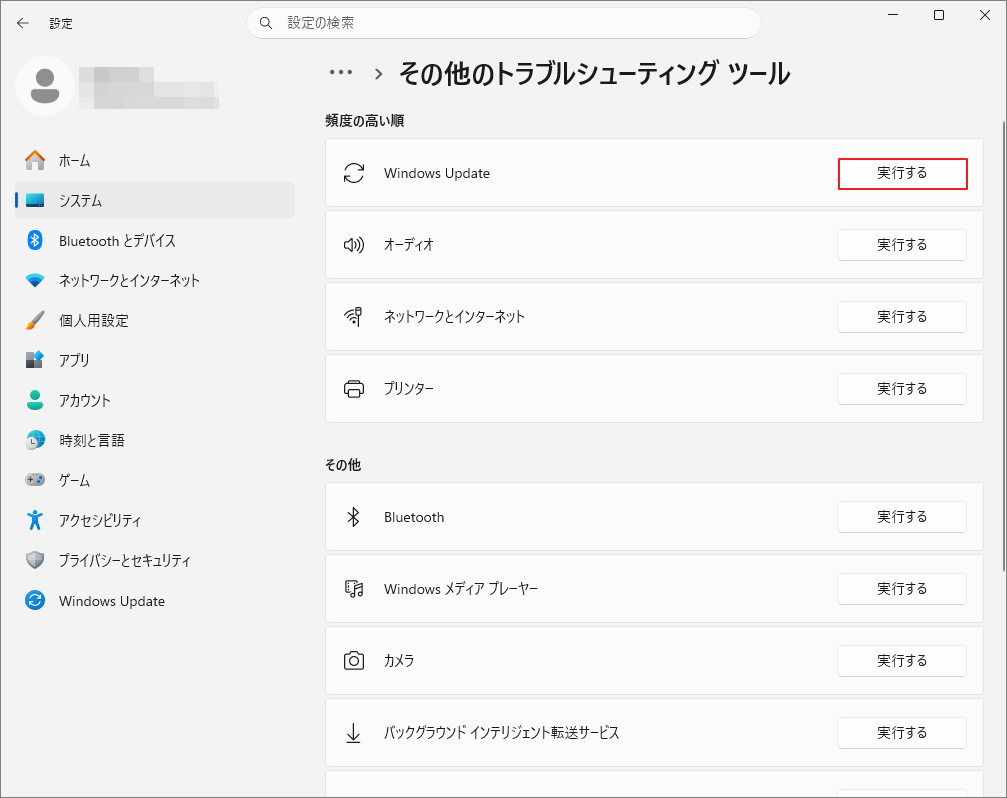Open 個人用設定 in the sidebar

[x=155, y=320]
